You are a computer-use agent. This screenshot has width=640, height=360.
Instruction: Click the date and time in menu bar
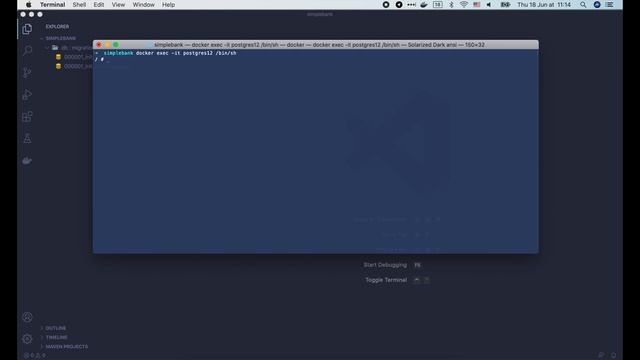544,5
